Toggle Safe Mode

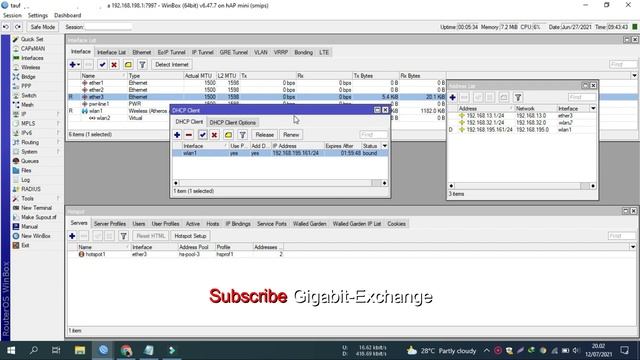click(42, 27)
